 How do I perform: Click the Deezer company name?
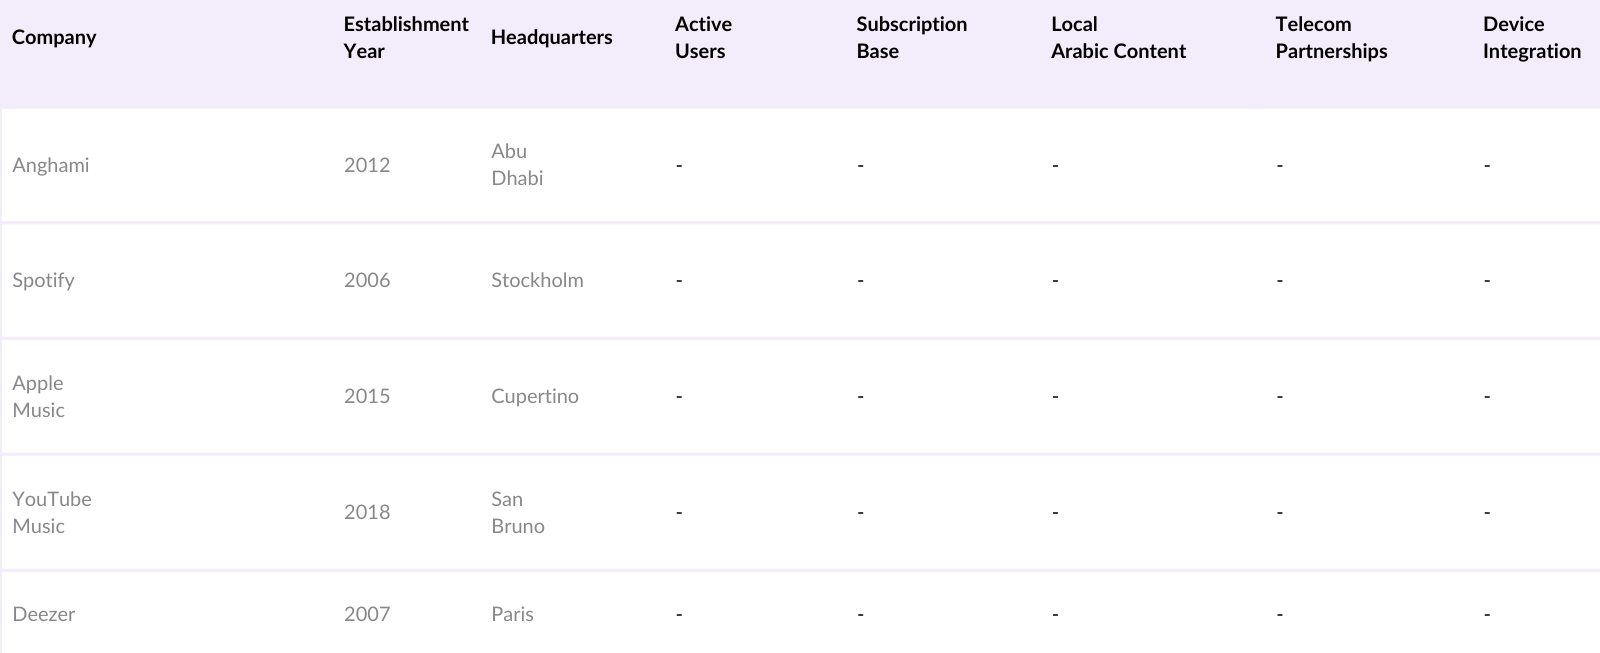pyautogui.click(x=44, y=614)
